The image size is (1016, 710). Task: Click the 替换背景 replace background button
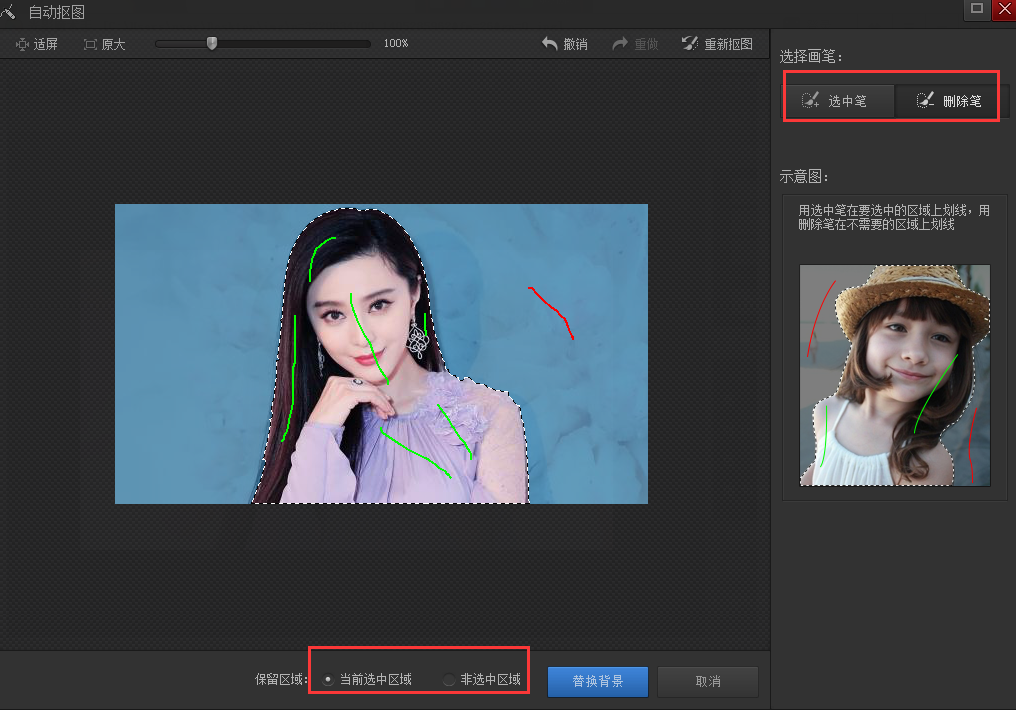[x=597, y=681]
